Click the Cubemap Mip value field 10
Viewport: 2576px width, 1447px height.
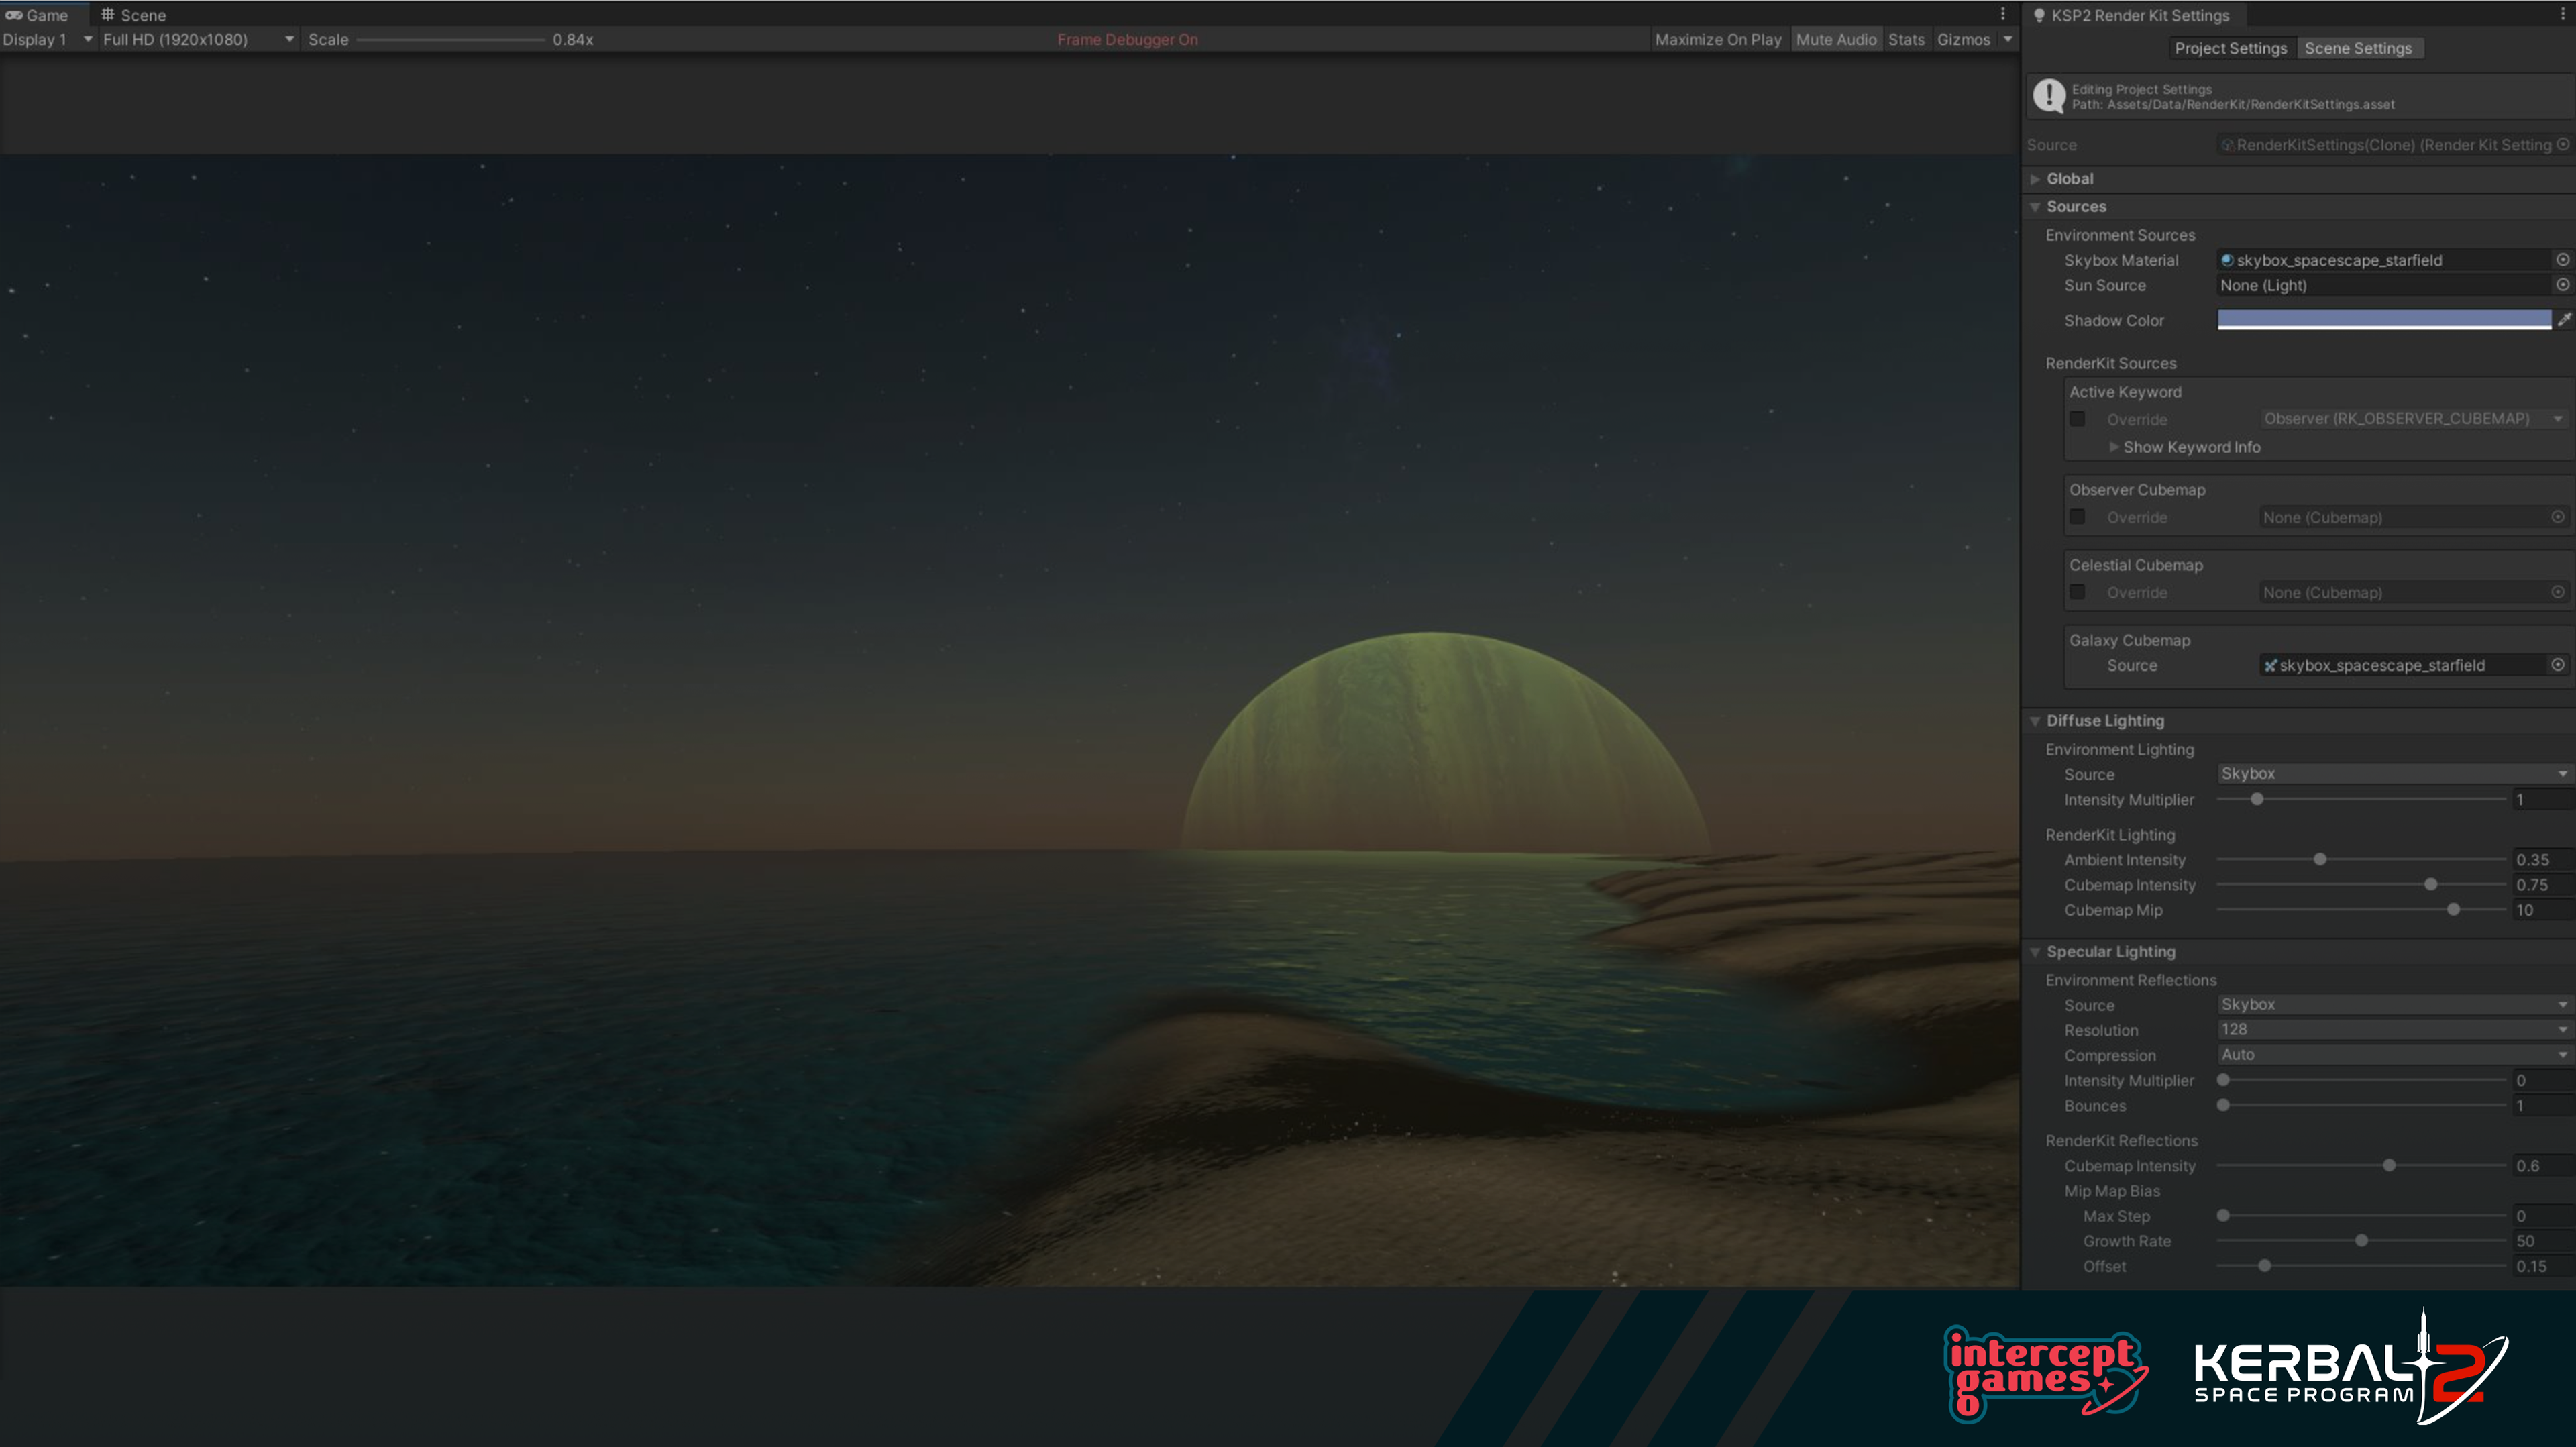coord(2543,910)
